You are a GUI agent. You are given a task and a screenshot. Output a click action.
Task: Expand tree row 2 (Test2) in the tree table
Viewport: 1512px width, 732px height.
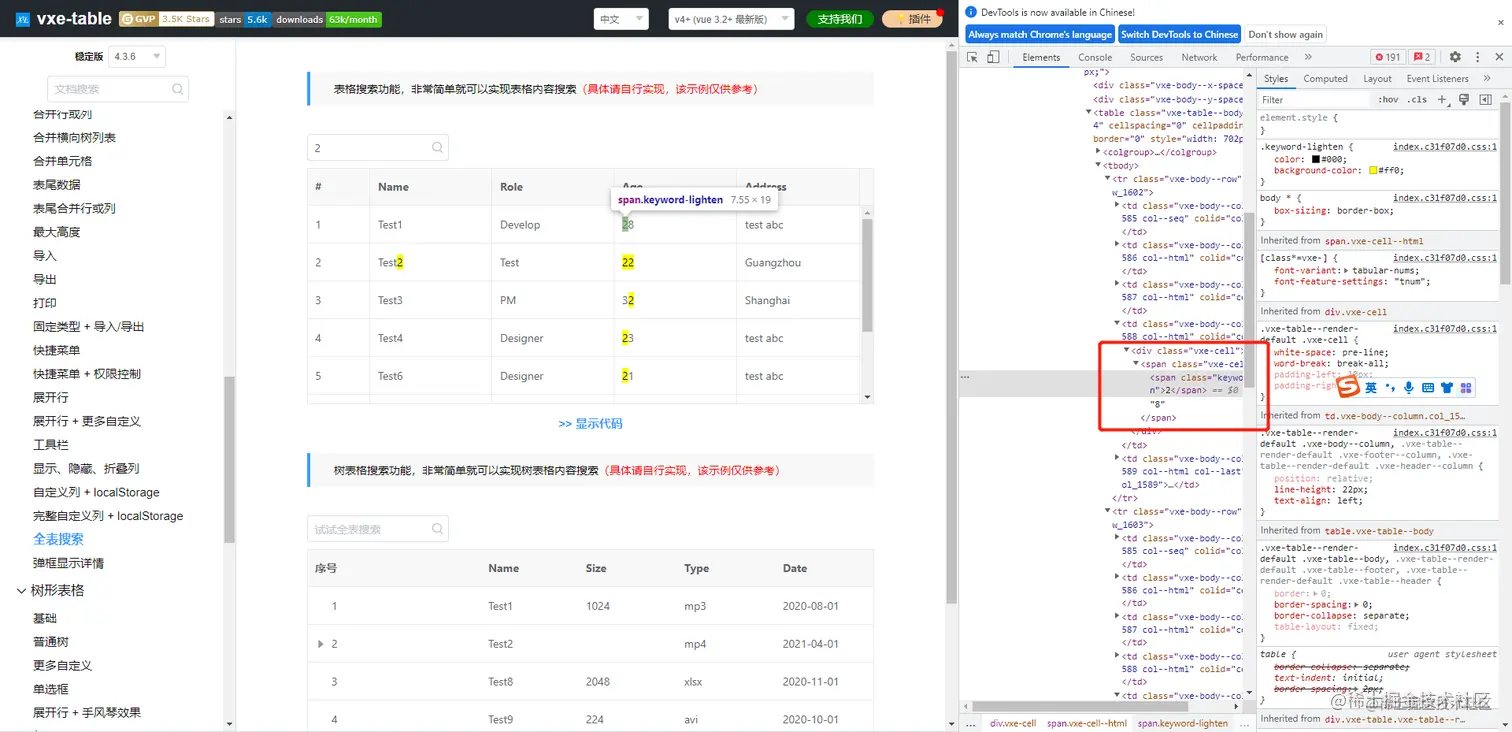pyautogui.click(x=320, y=644)
